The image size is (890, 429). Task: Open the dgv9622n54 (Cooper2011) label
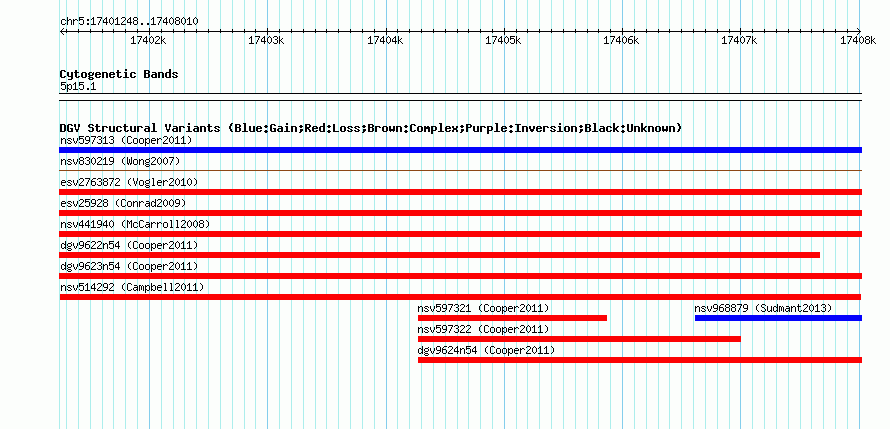[x=129, y=245]
